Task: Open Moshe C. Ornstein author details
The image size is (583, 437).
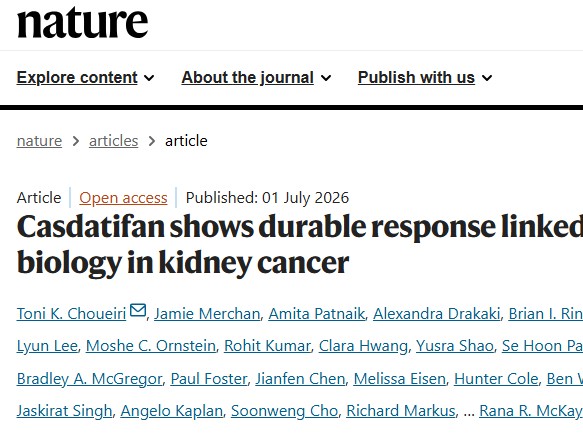Action: (151, 346)
